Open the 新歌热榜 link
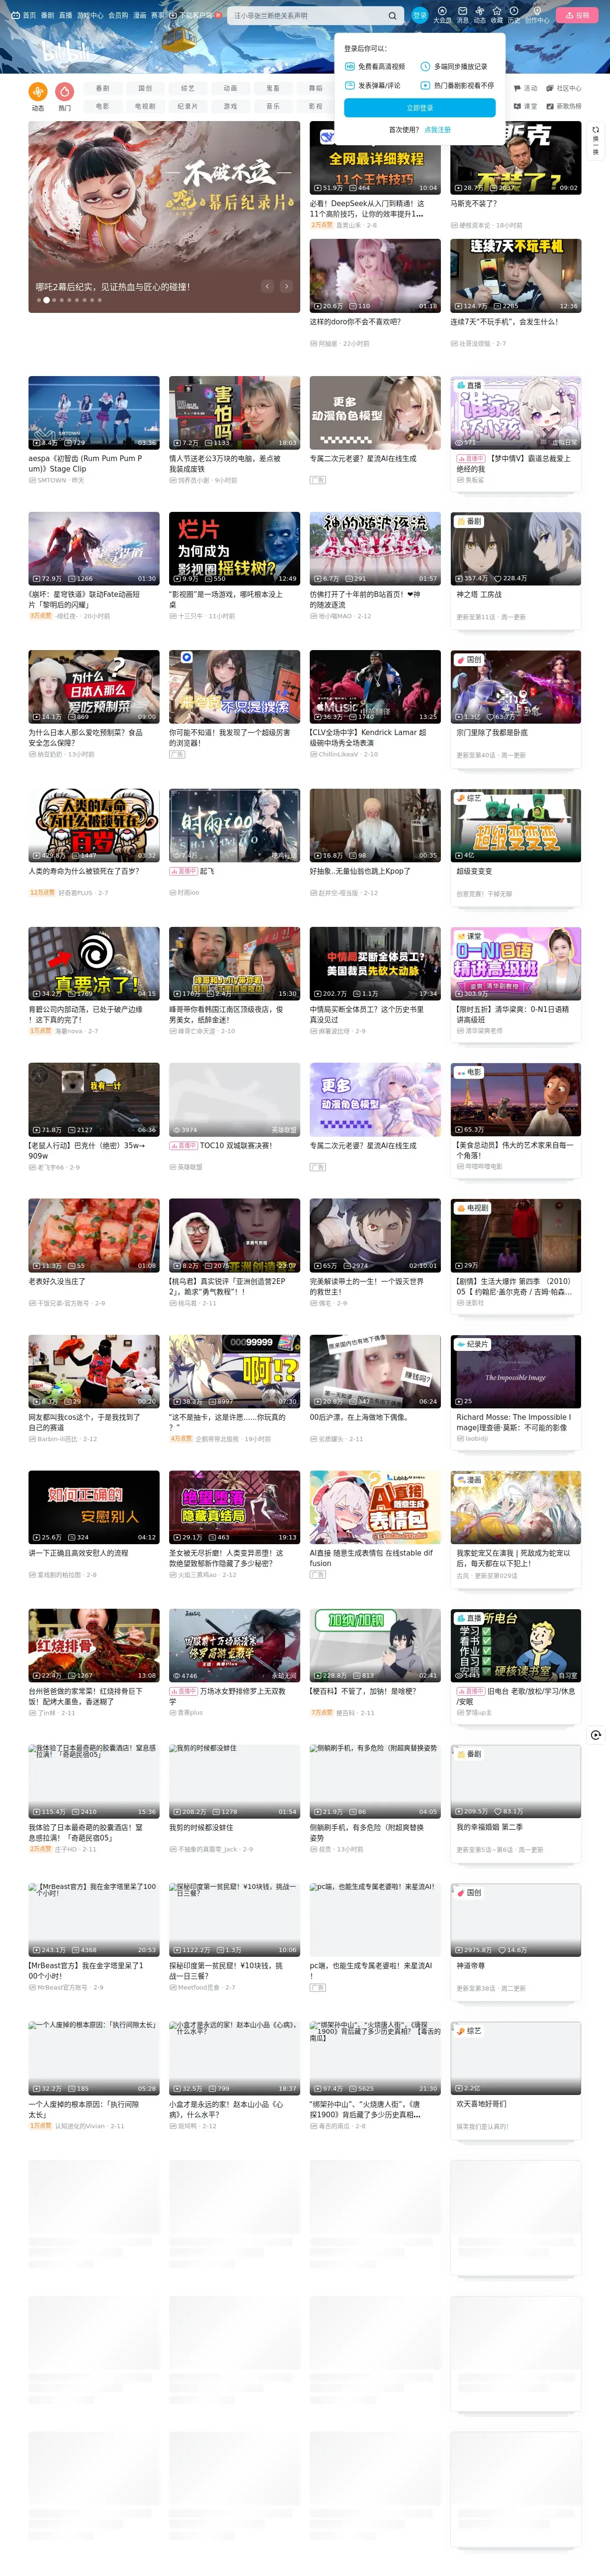 click(564, 106)
